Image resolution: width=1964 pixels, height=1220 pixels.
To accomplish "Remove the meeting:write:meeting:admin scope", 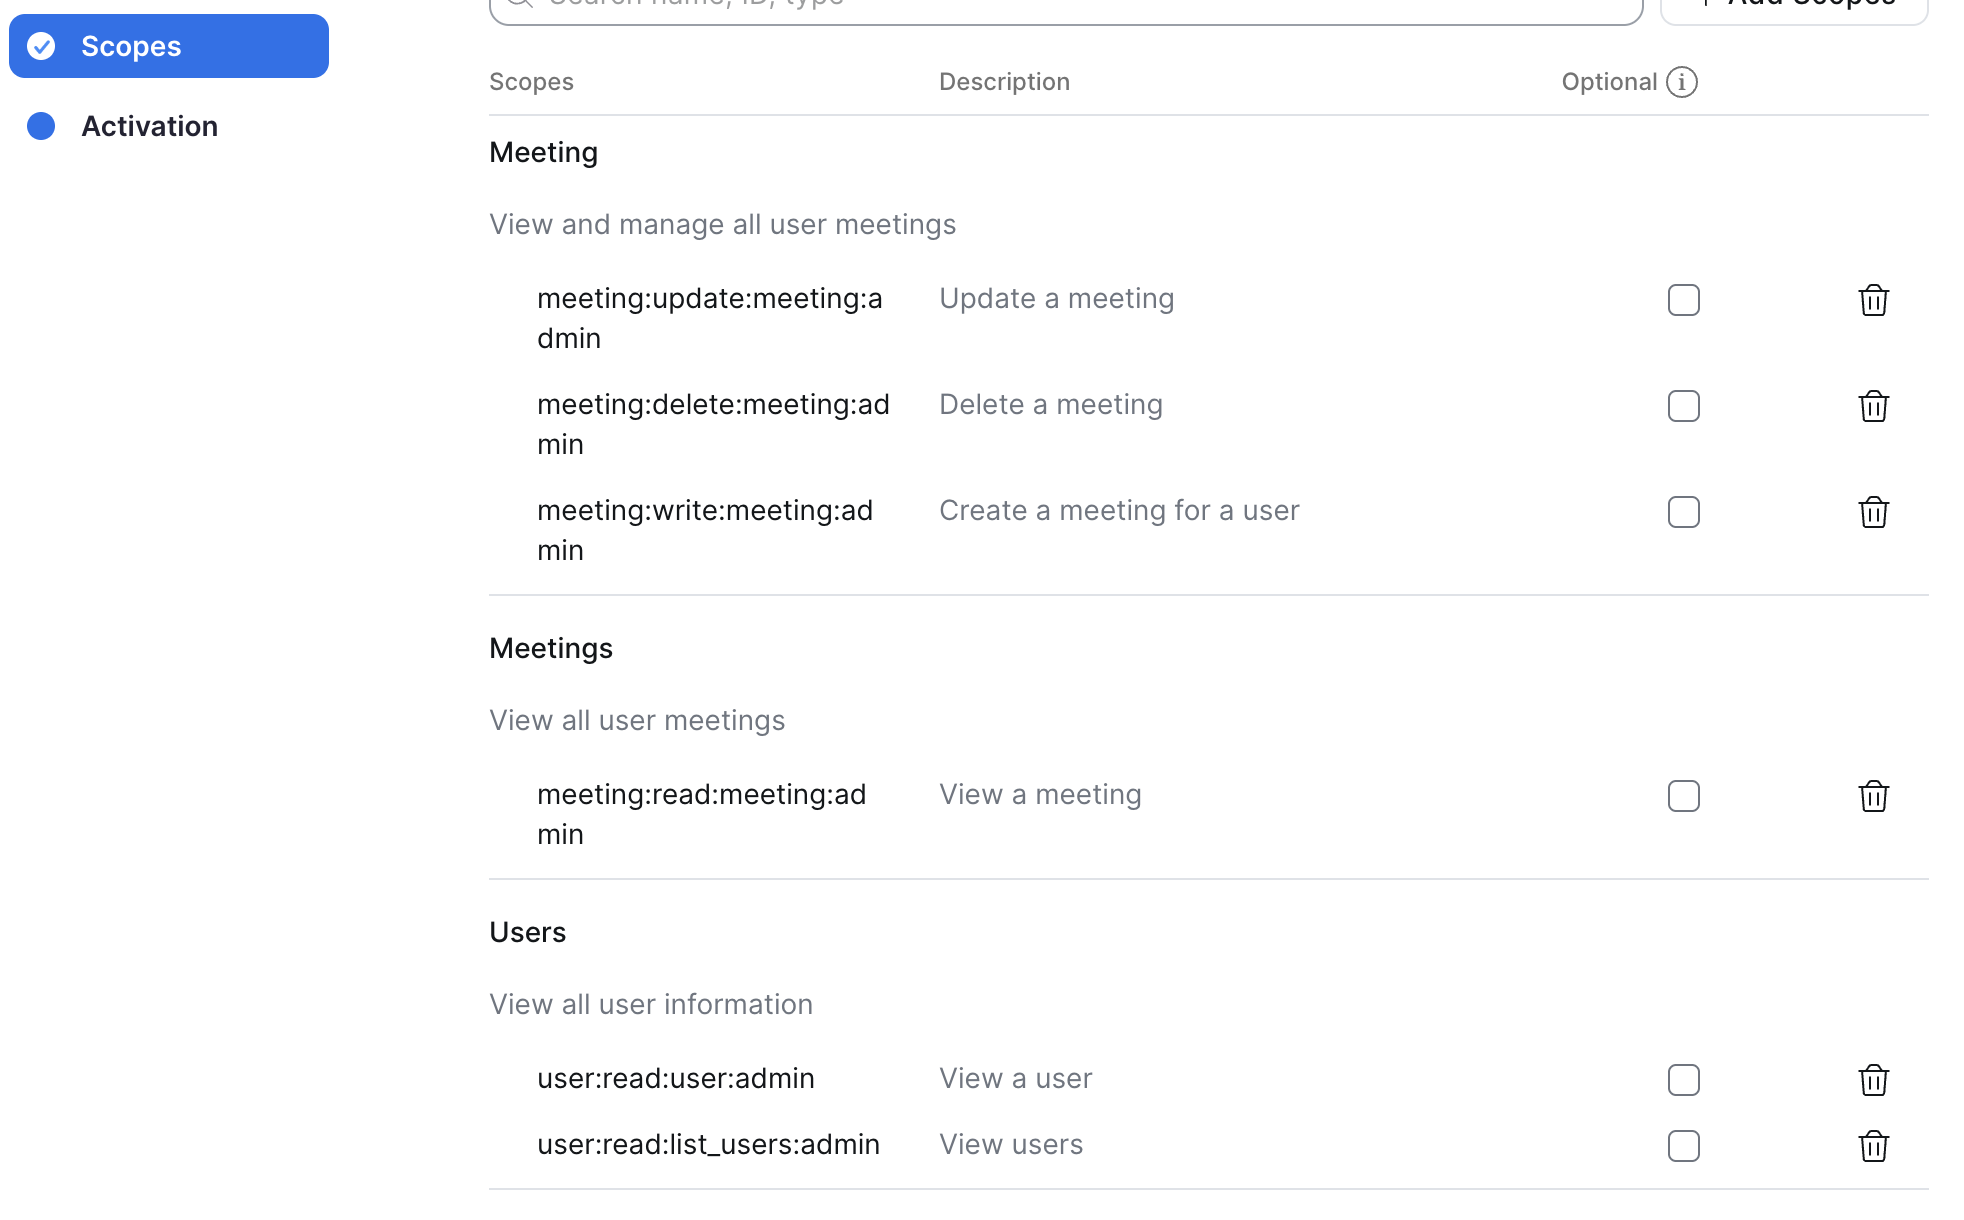I will tap(1873, 512).
